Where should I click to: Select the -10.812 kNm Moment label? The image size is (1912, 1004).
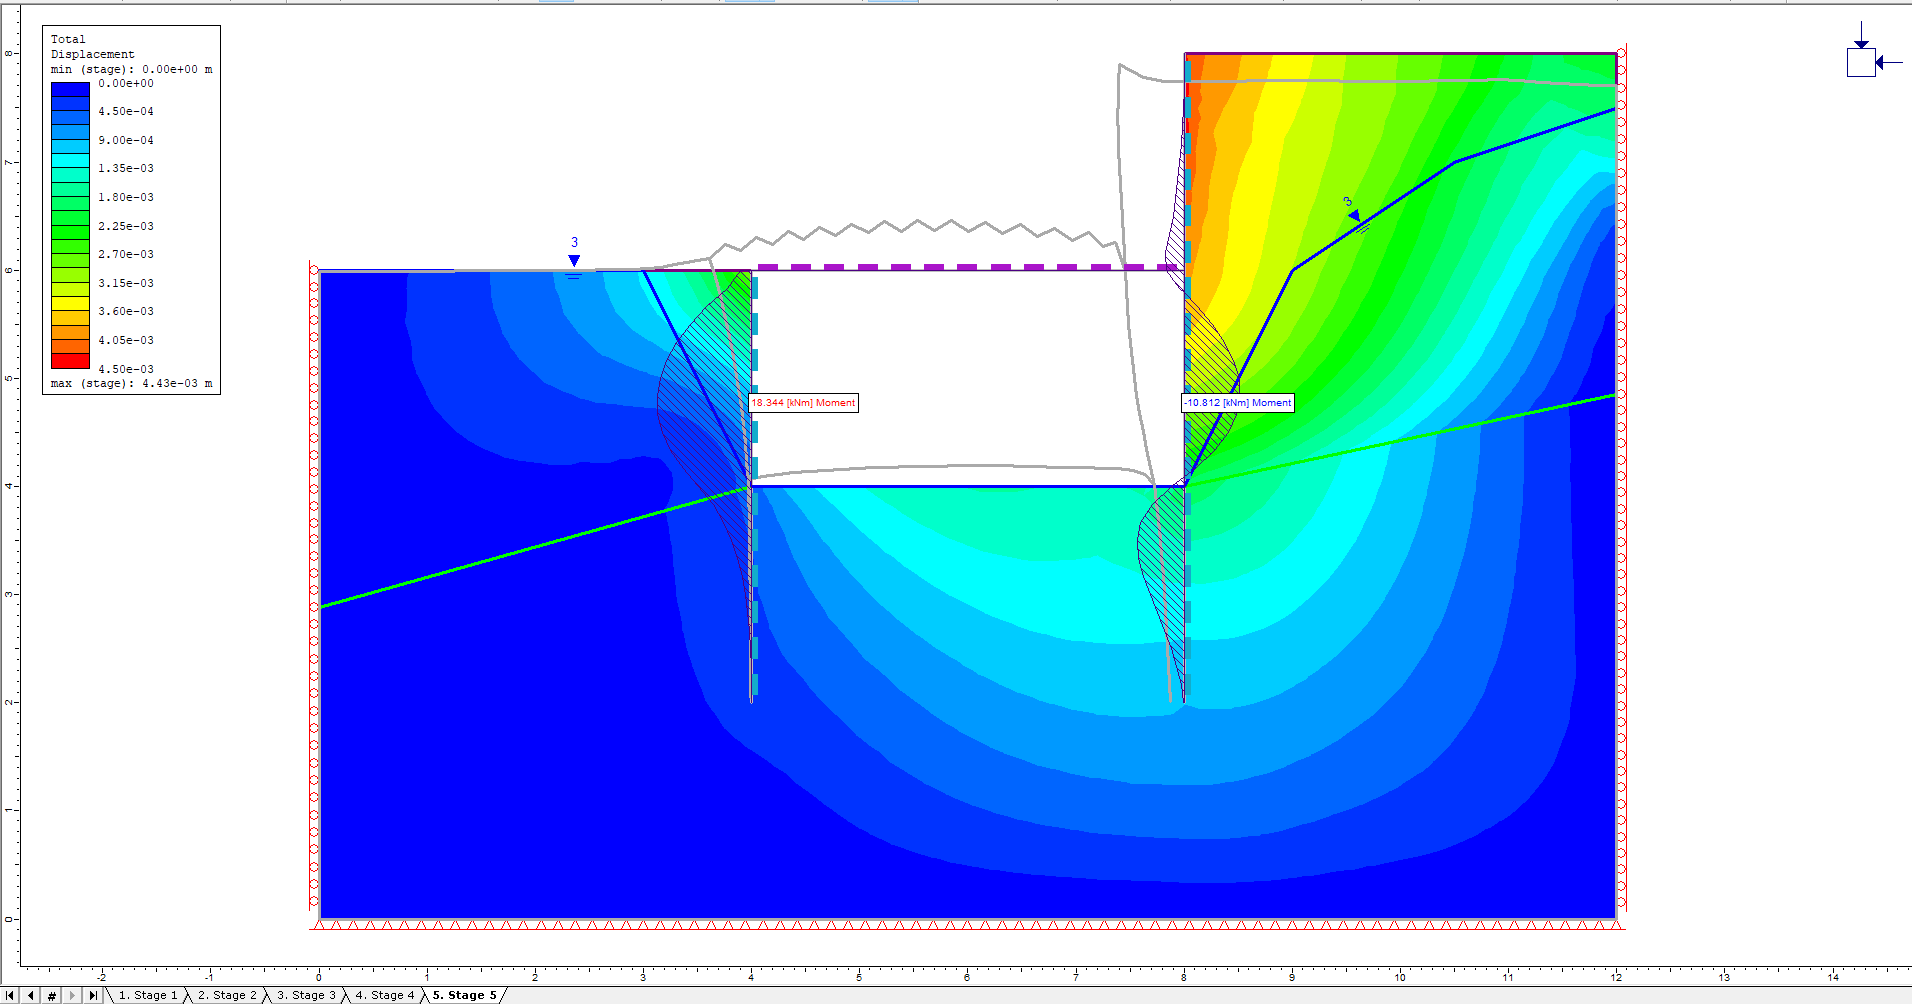tap(1238, 403)
